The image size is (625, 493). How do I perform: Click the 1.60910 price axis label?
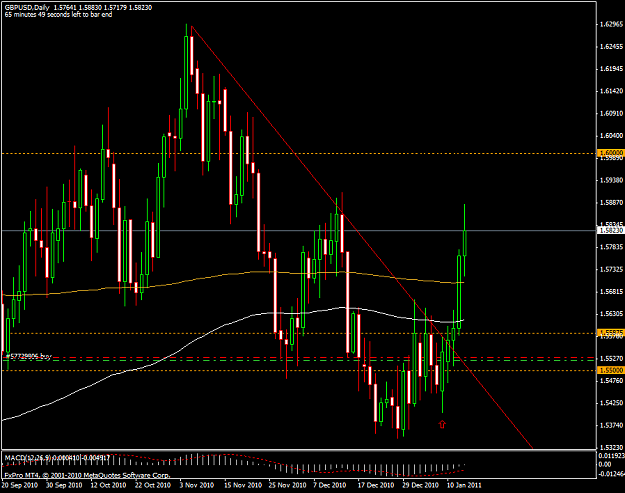[x=611, y=114]
